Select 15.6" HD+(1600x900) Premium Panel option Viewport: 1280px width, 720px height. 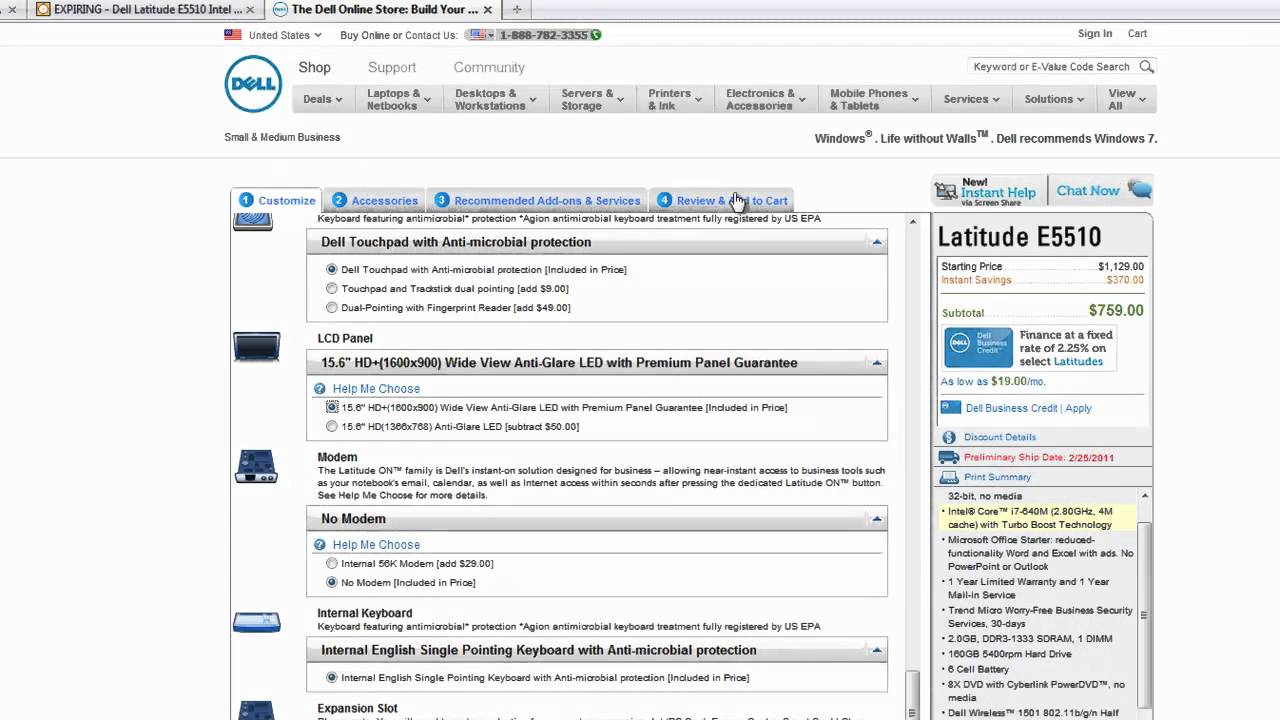(x=332, y=407)
